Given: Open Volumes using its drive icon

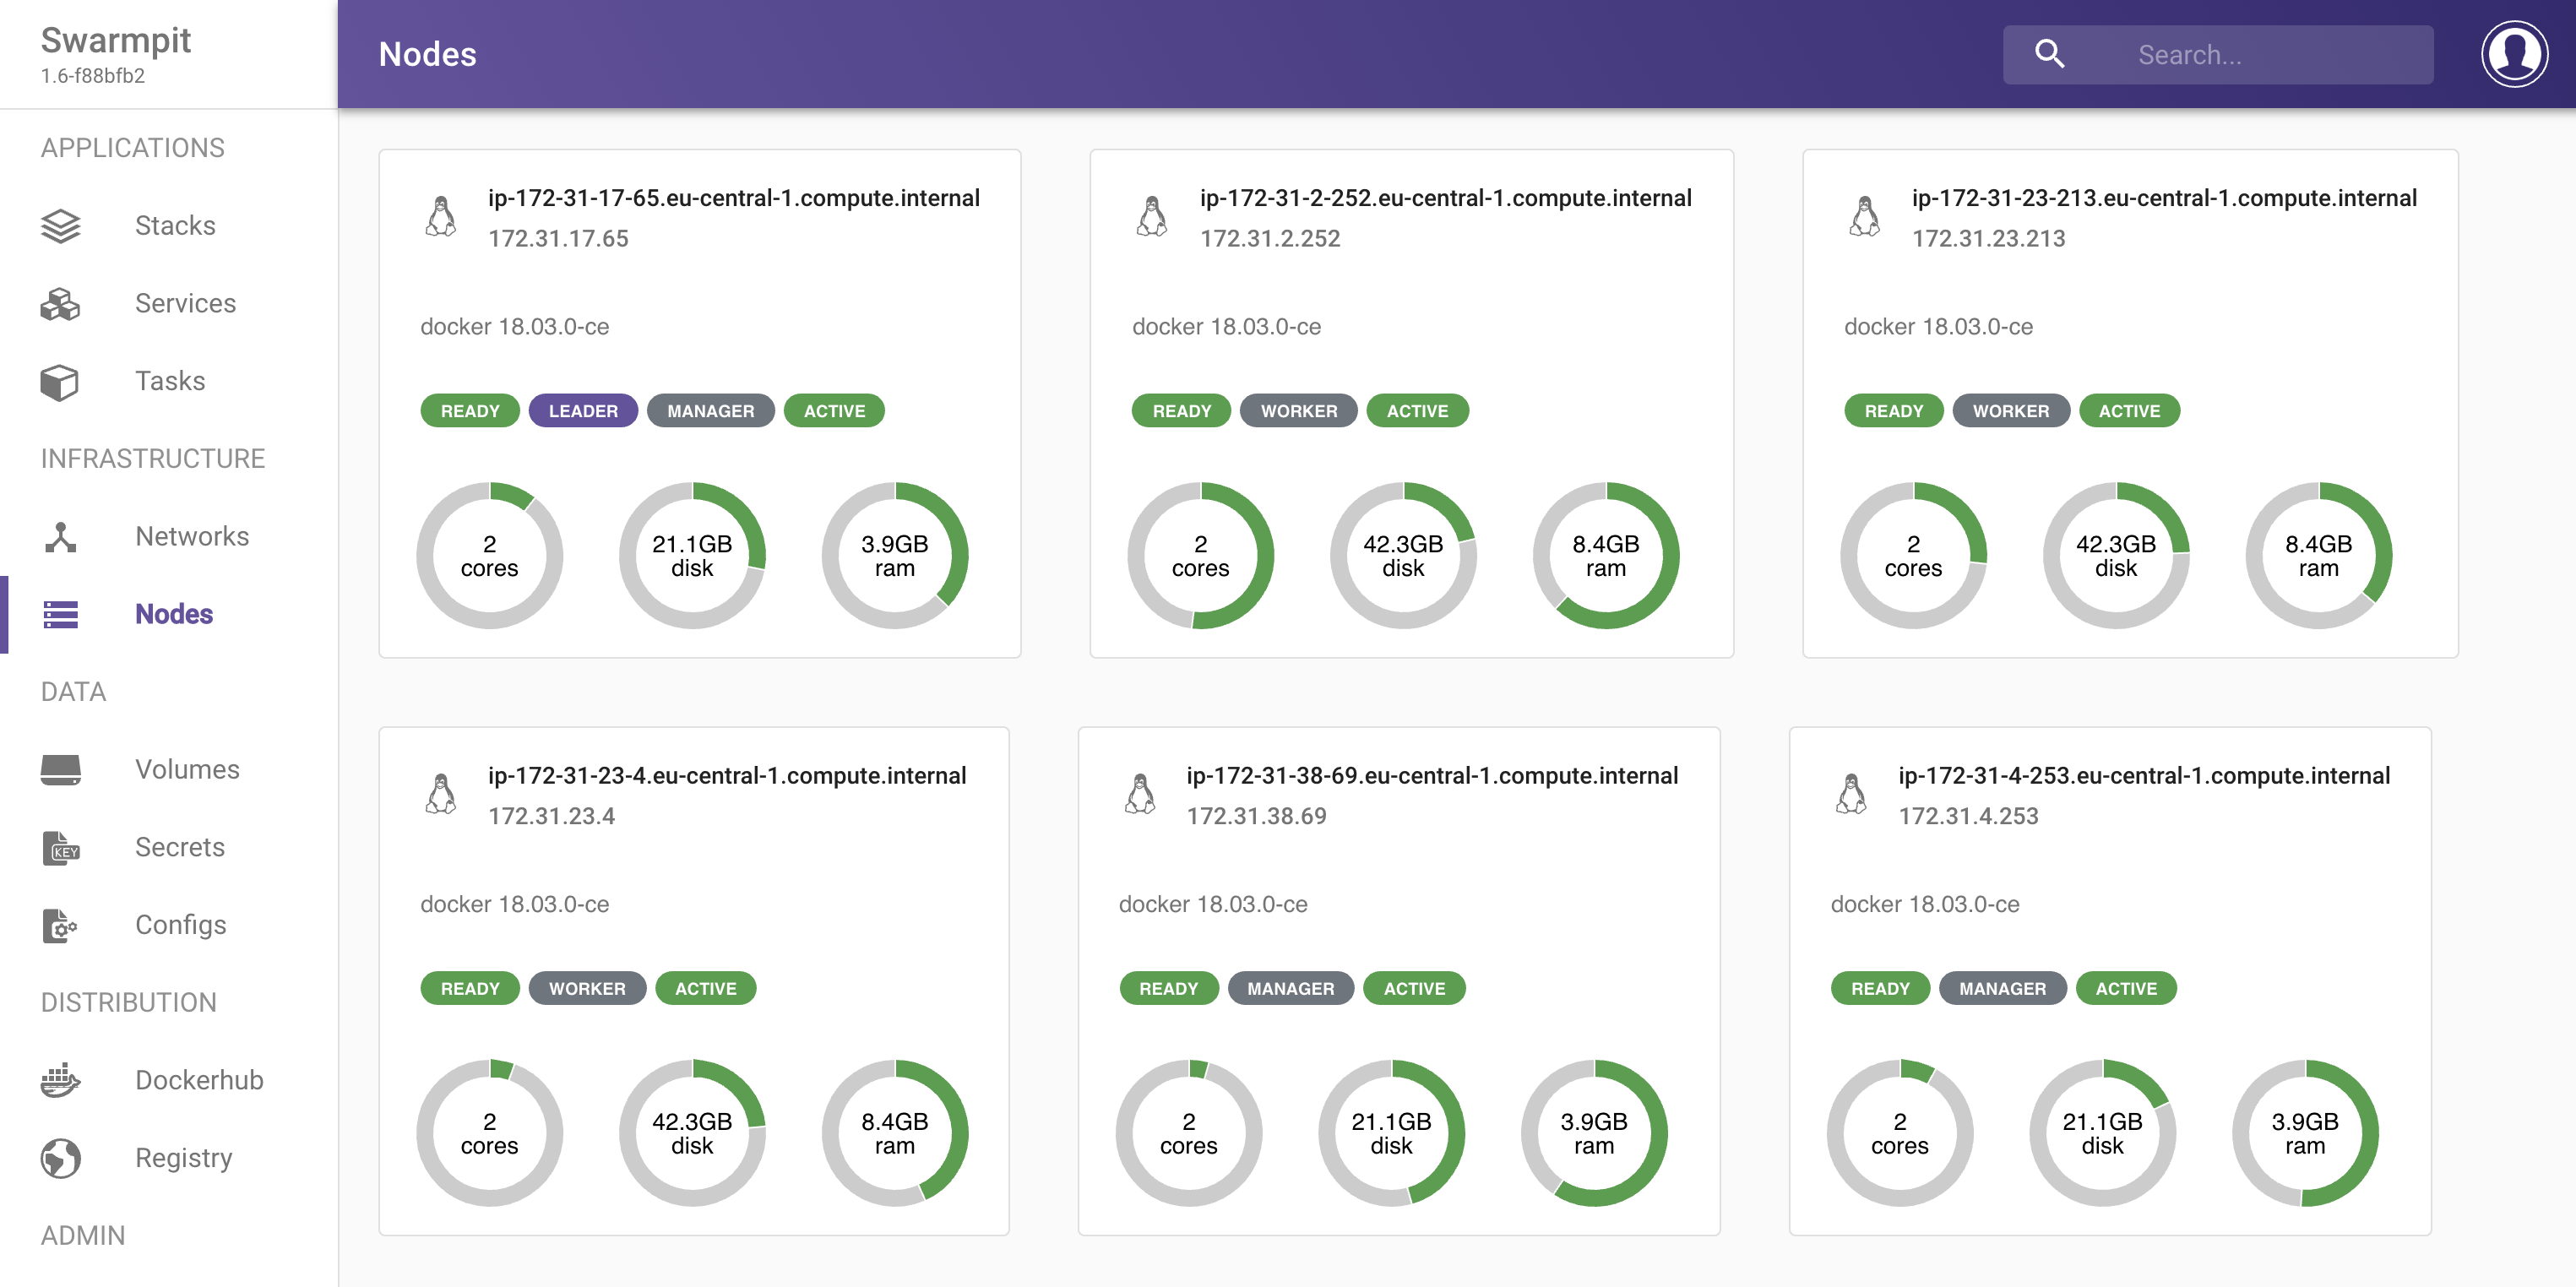Looking at the screenshot, I should point(61,769).
